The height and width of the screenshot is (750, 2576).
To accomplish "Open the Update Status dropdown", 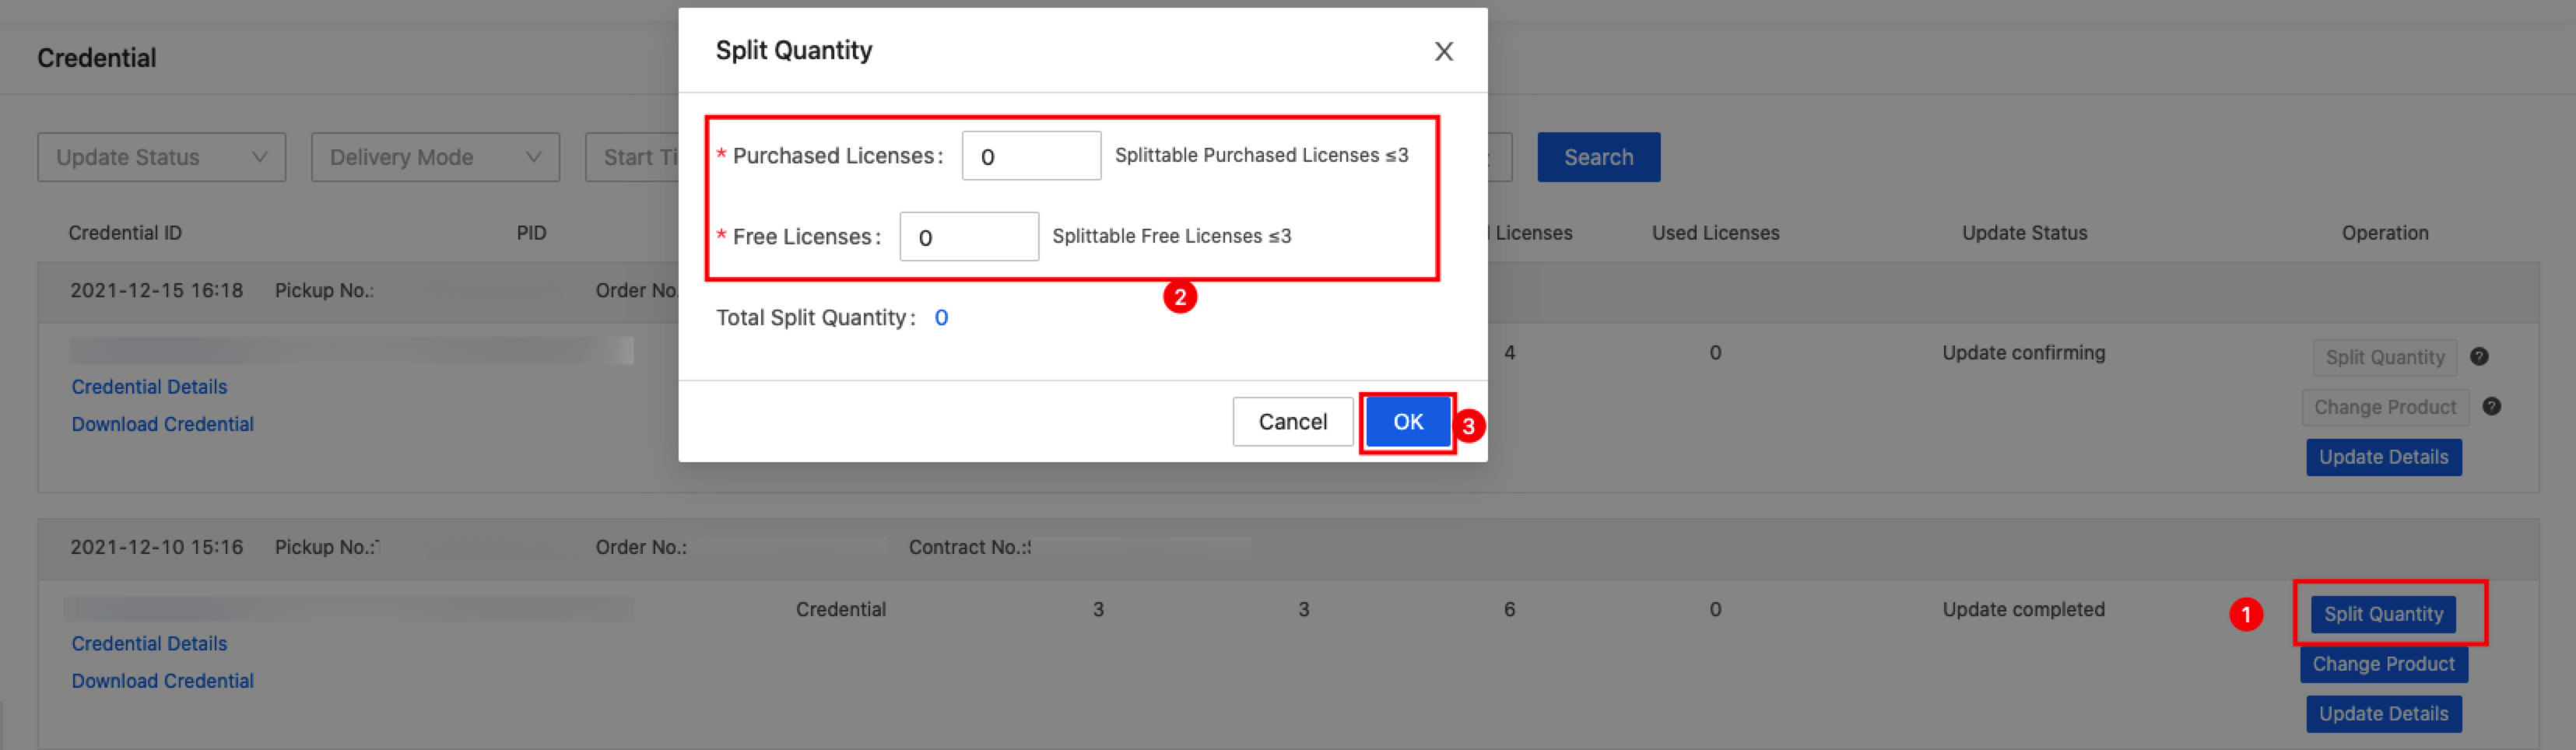I will coord(161,157).
